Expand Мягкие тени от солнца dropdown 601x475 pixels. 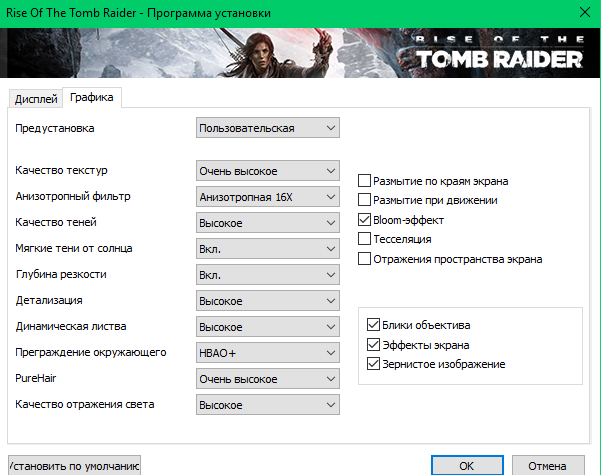[x=268, y=249]
